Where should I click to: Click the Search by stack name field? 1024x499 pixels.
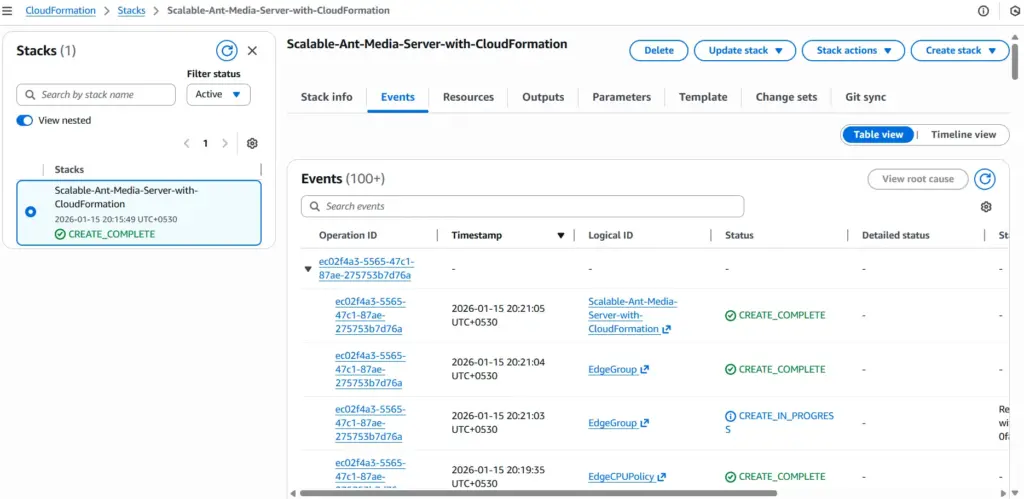(96, 95)
